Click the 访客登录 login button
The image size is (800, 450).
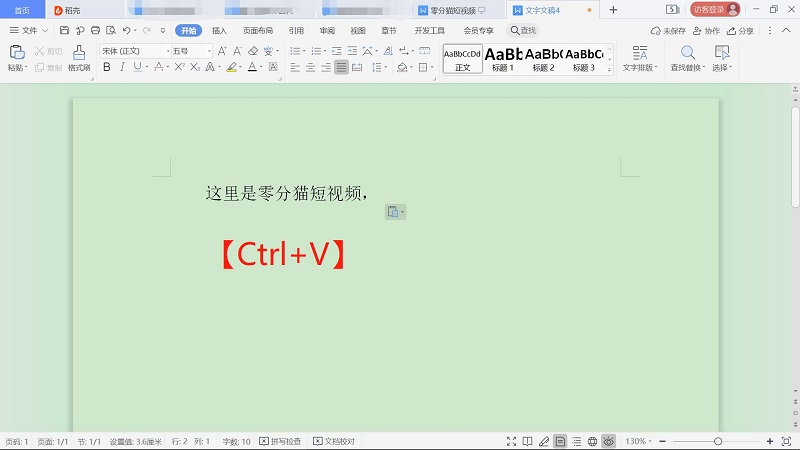715,9
